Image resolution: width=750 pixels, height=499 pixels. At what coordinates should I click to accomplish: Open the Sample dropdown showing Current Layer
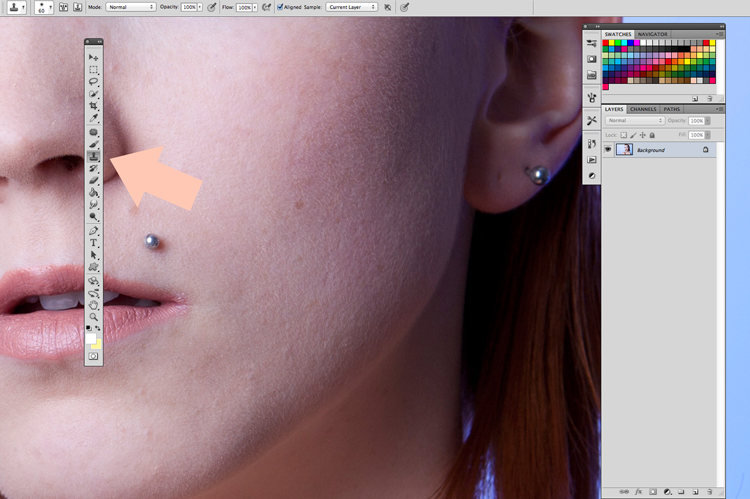pos(352,7)
